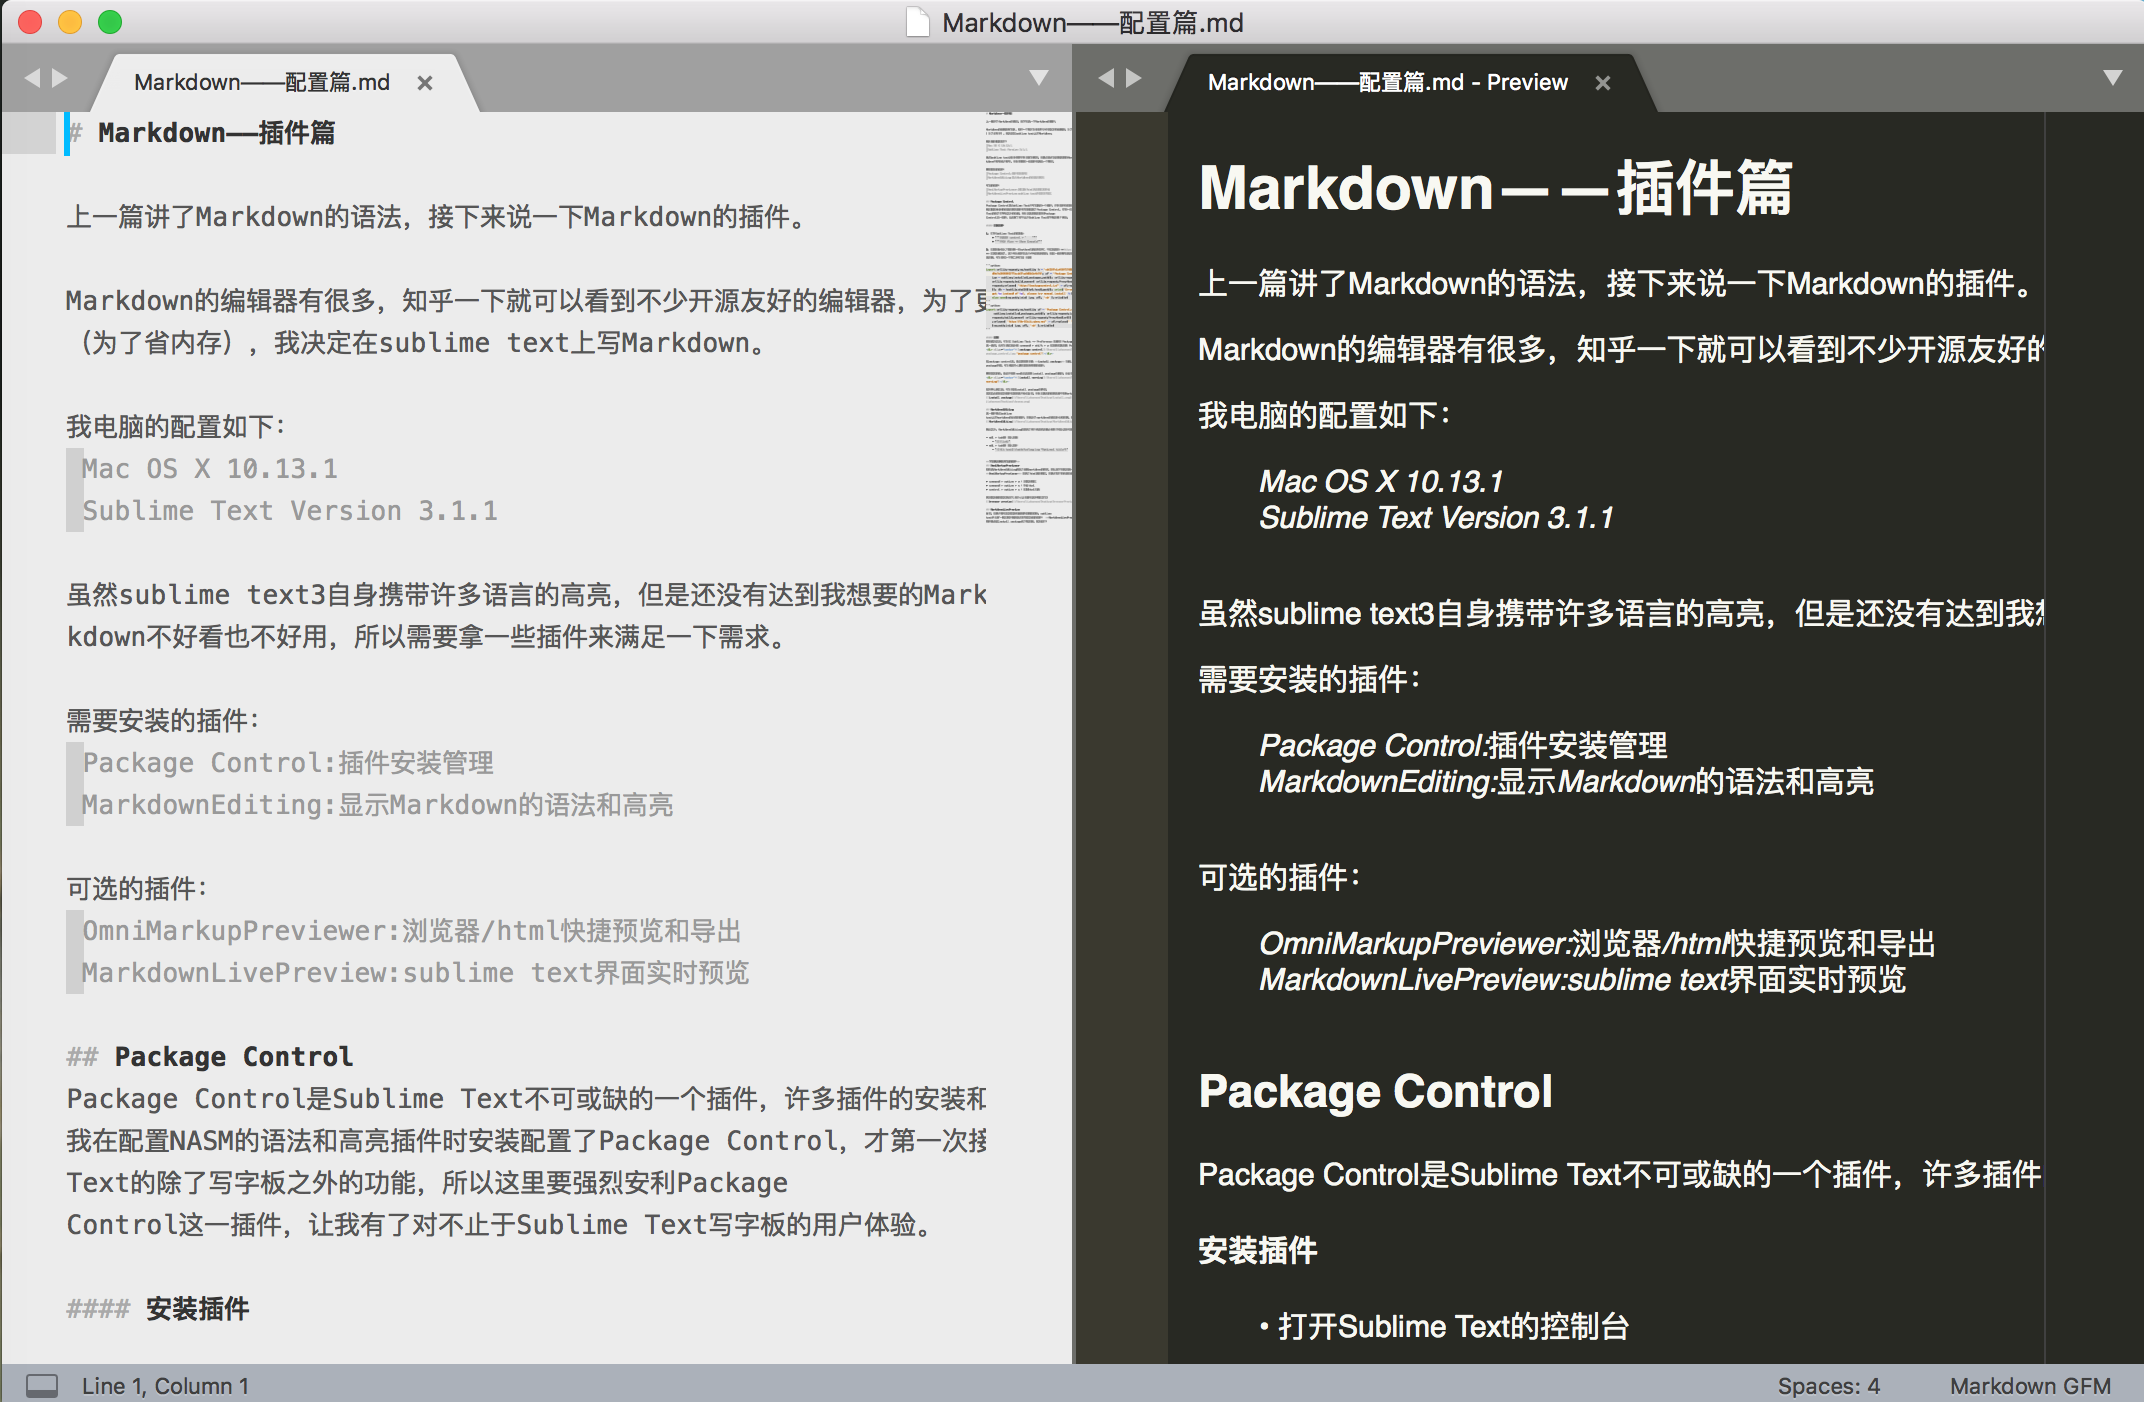
Task: Go to next tab in preview pane
Action: click(x=1134, y=78)
